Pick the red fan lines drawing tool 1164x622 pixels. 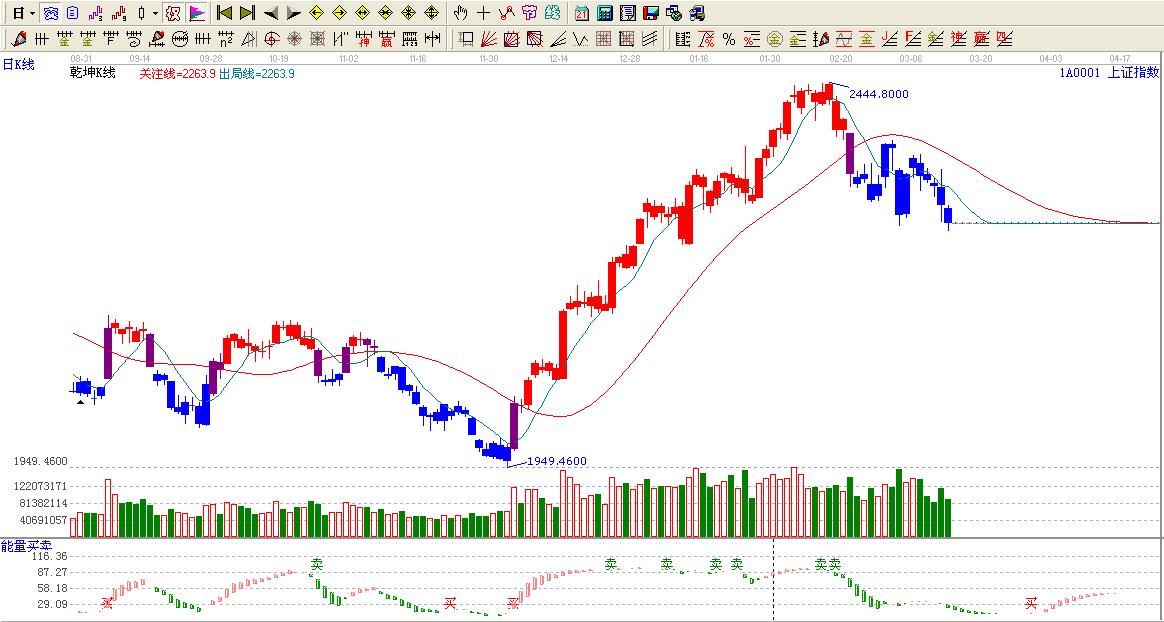[x=488, y=39]
